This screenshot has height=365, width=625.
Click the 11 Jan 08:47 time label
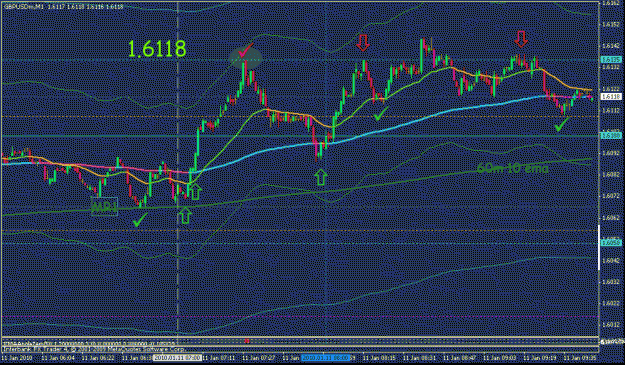(460, 358)
